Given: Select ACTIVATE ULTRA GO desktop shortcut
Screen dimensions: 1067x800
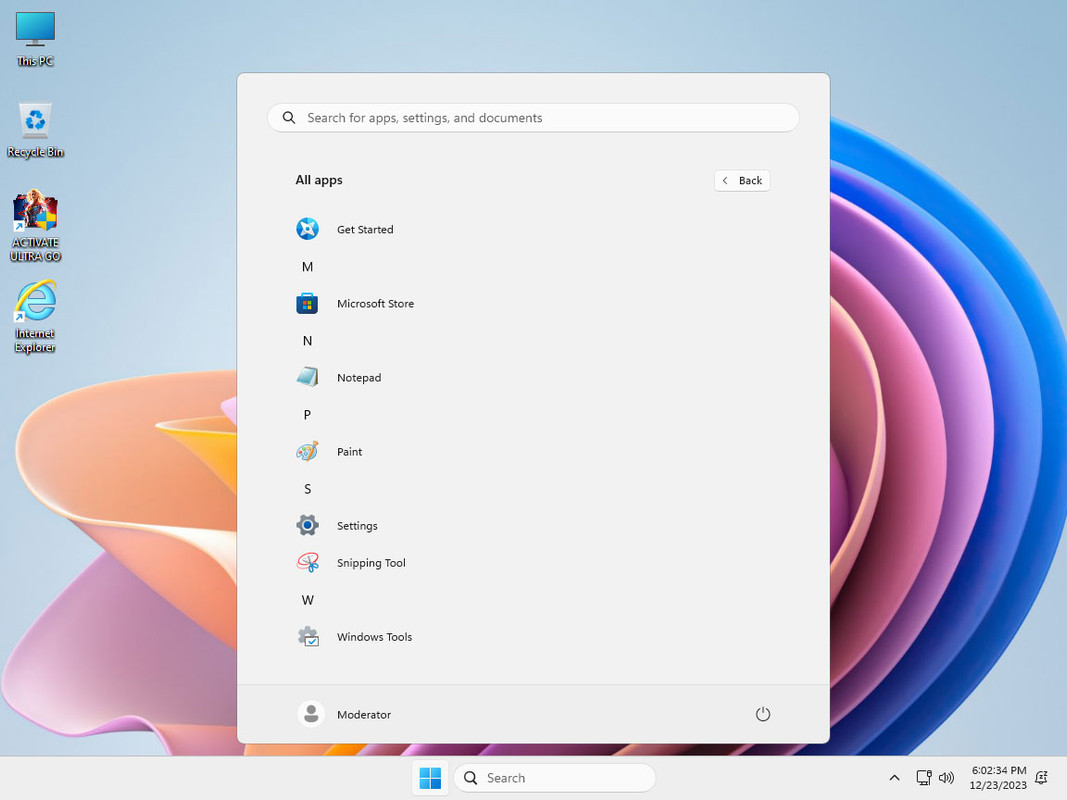Looking at the screenshot, I should click(35, 226).
